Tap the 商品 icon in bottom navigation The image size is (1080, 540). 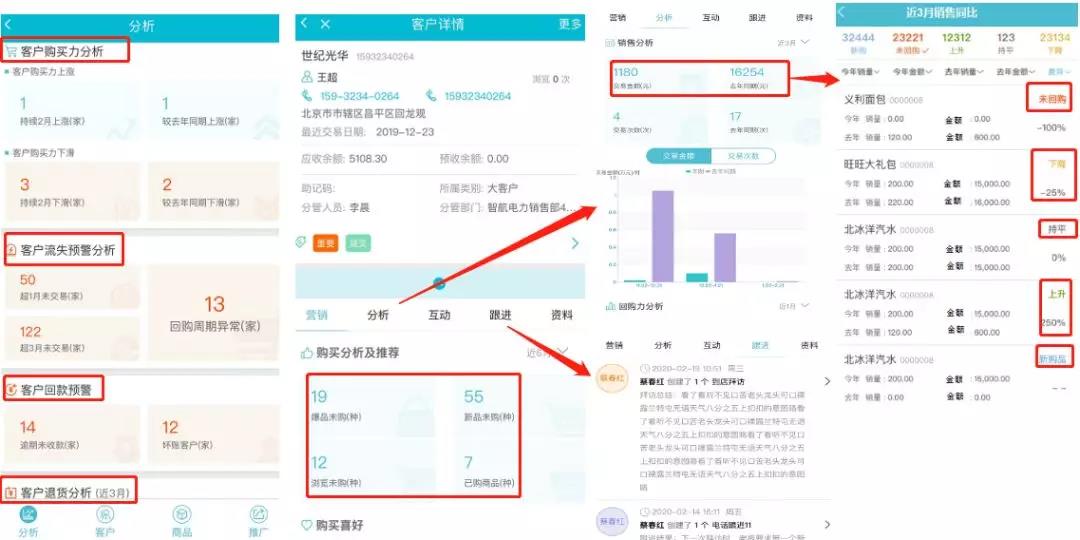[182, 520]
